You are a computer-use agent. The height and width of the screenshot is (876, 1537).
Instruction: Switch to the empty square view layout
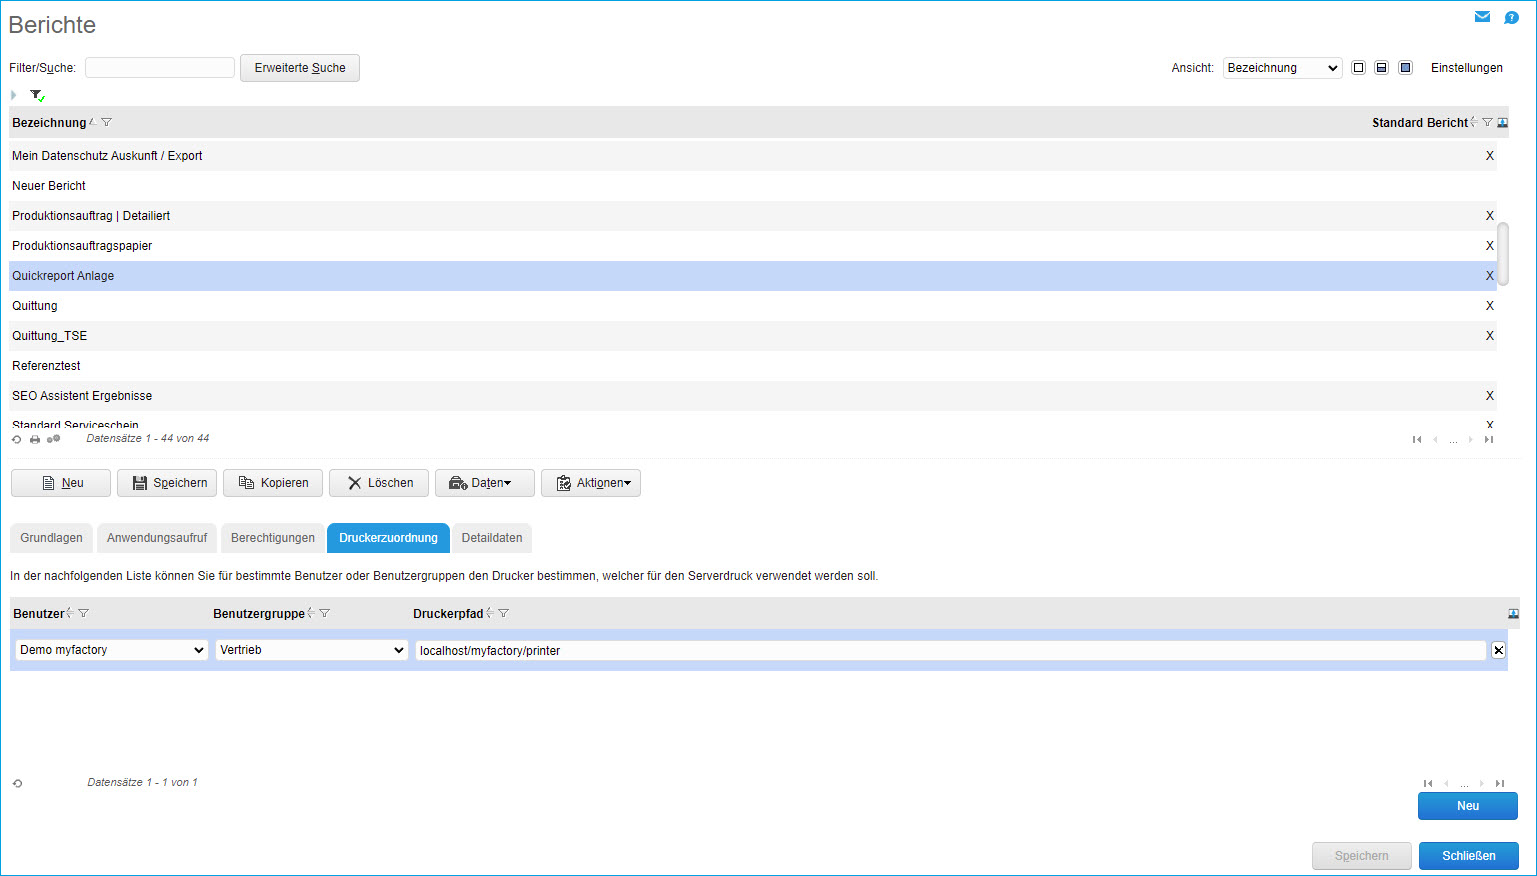[x=1358, y=68]
